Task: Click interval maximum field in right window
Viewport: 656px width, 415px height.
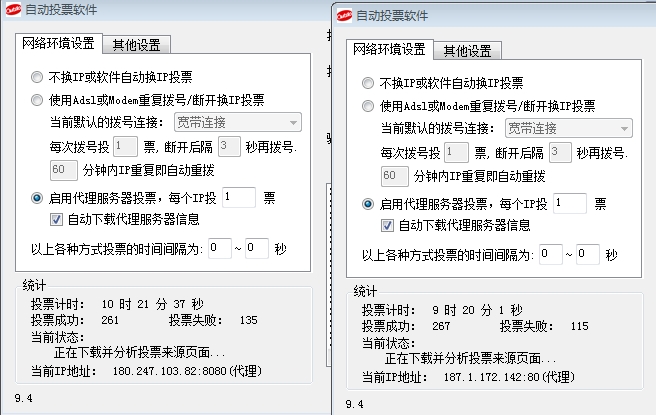Action: [587, 254]
